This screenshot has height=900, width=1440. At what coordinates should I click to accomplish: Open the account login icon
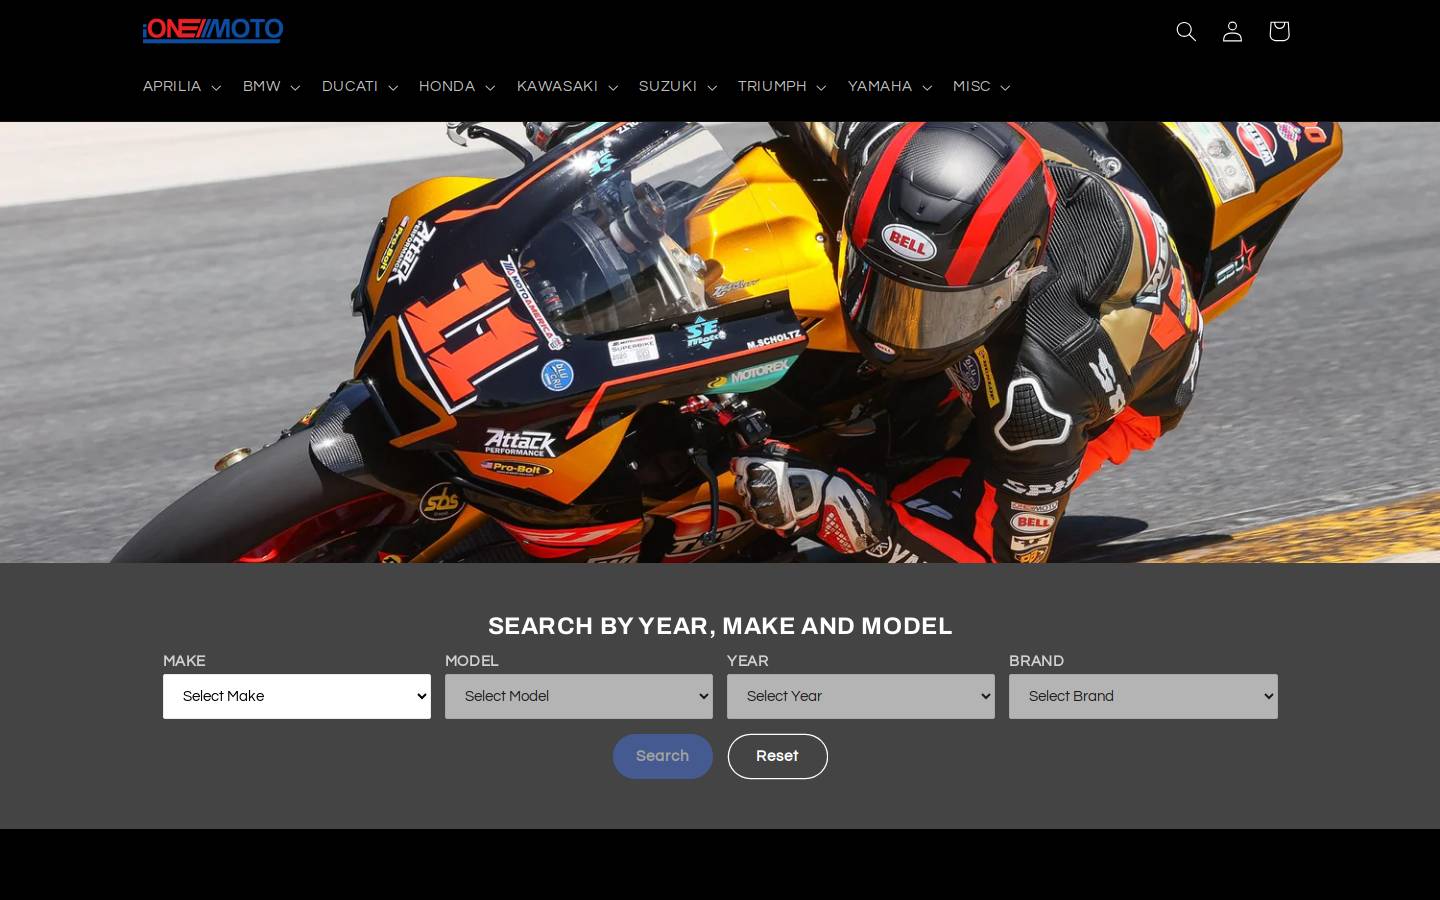click(1232, 31)
